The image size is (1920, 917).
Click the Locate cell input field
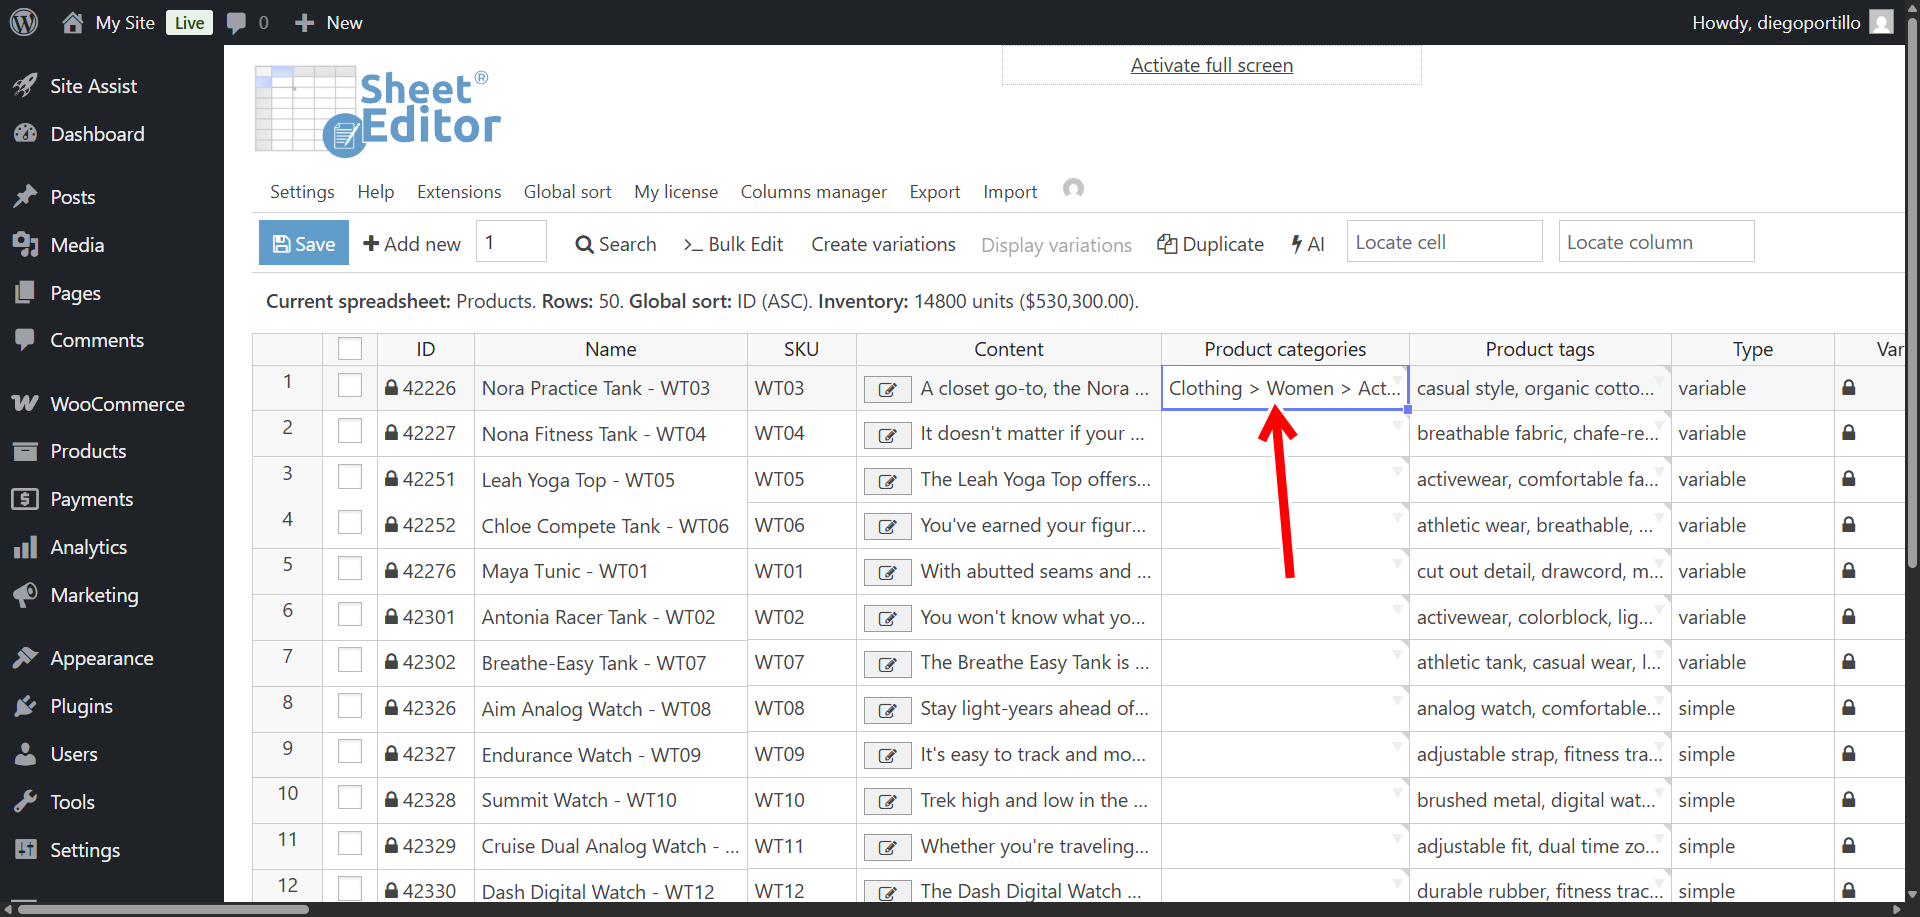click(1443, 242)
